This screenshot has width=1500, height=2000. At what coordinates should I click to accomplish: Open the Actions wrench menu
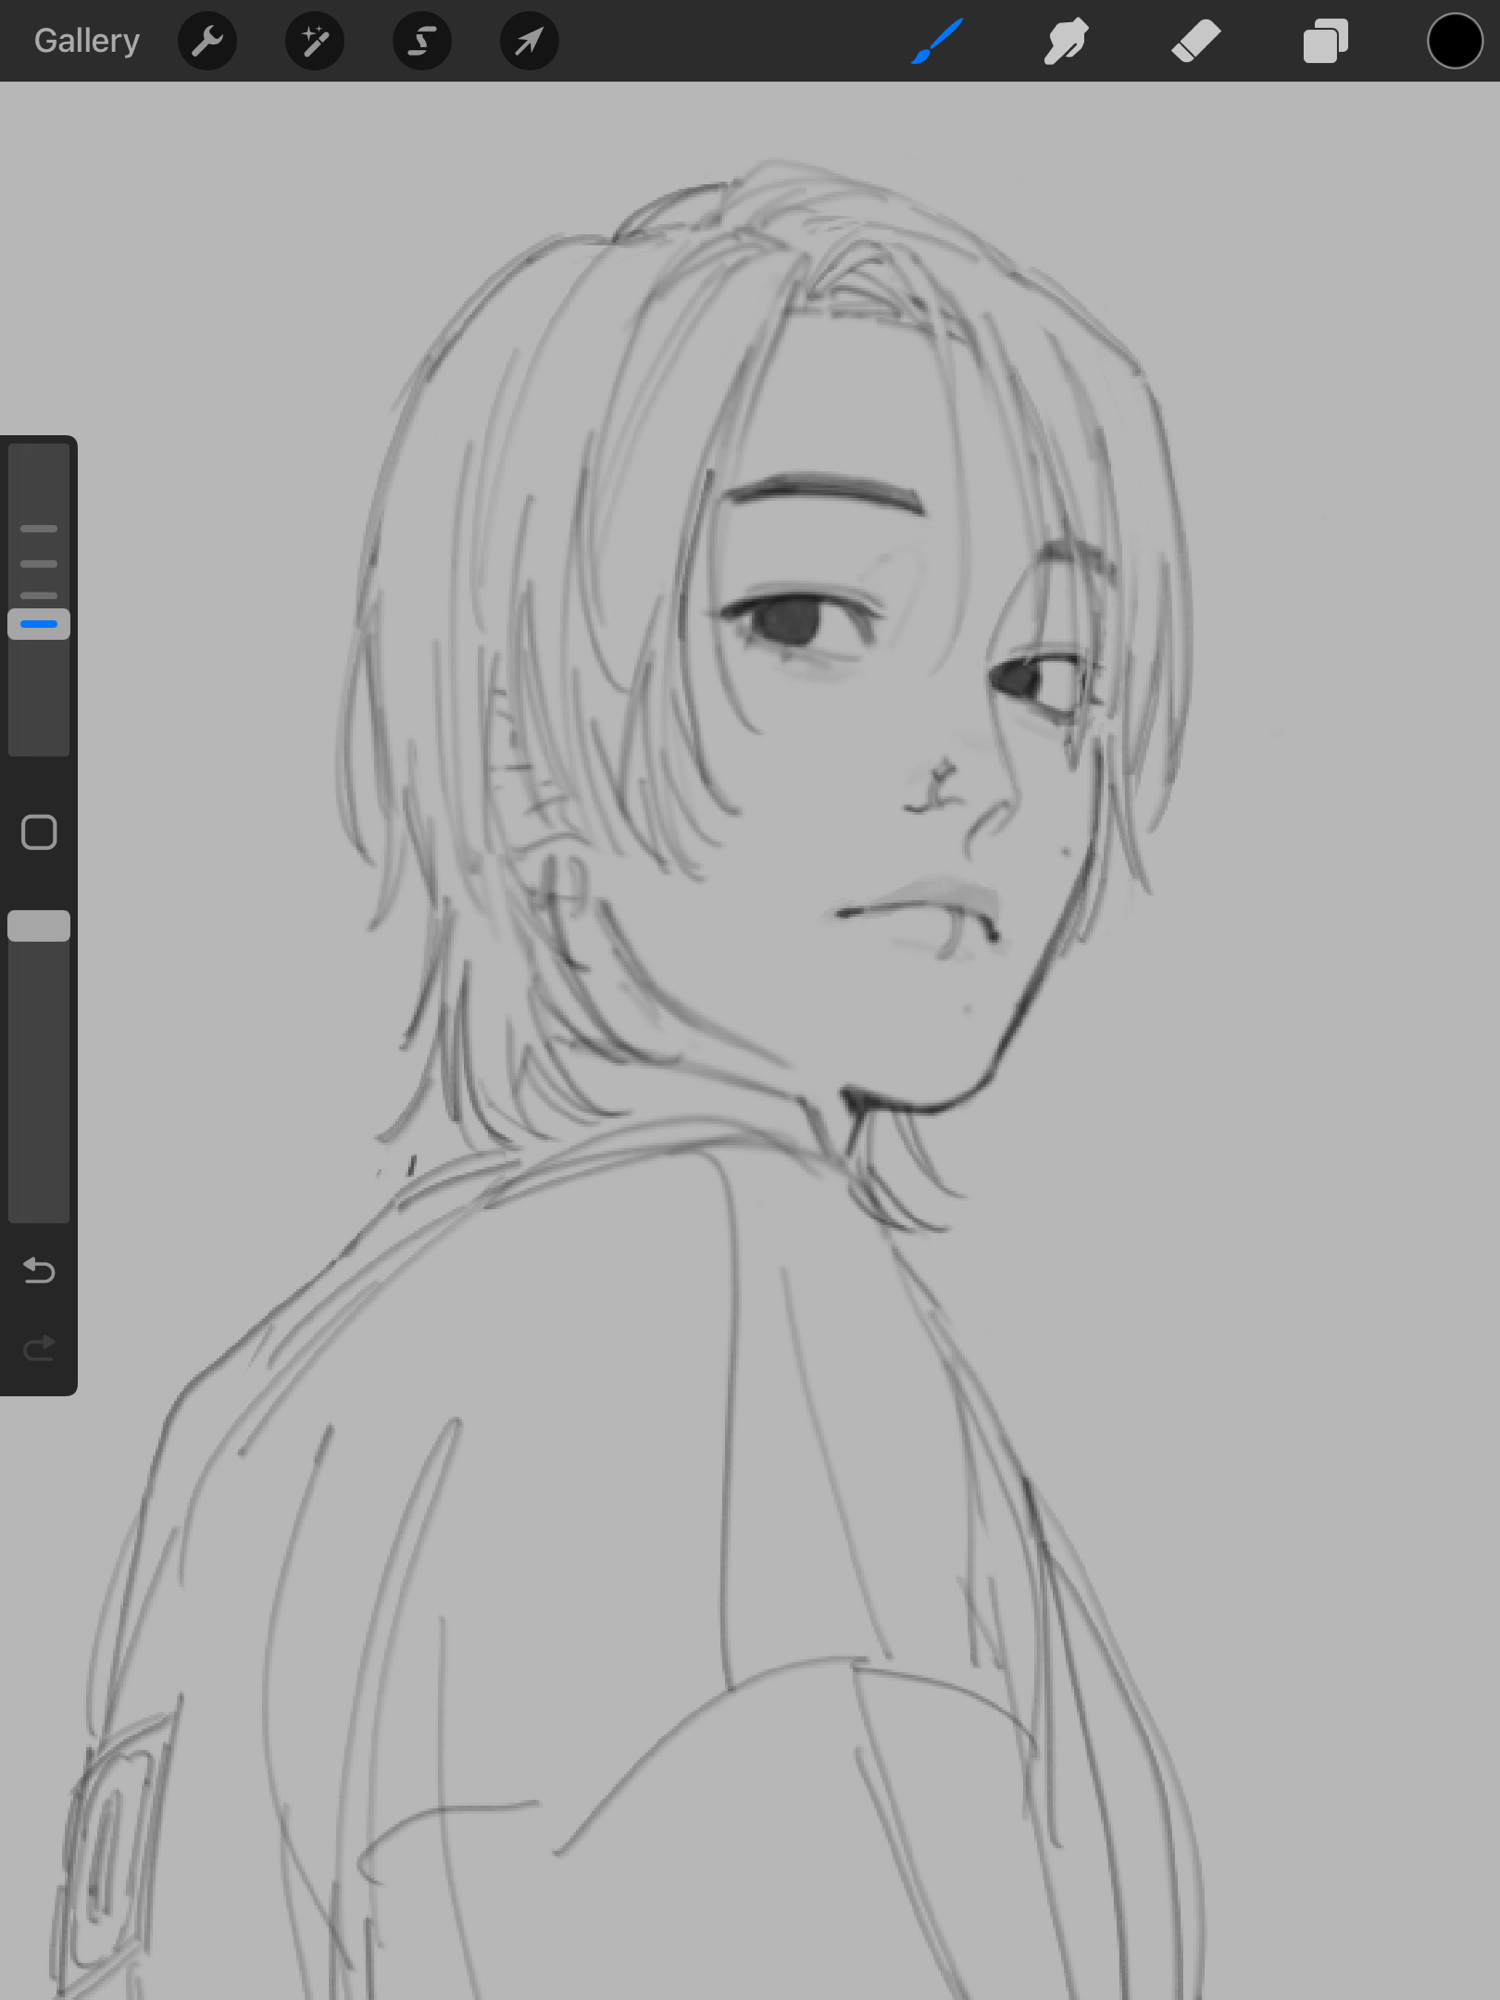click(x=207, y=41)
